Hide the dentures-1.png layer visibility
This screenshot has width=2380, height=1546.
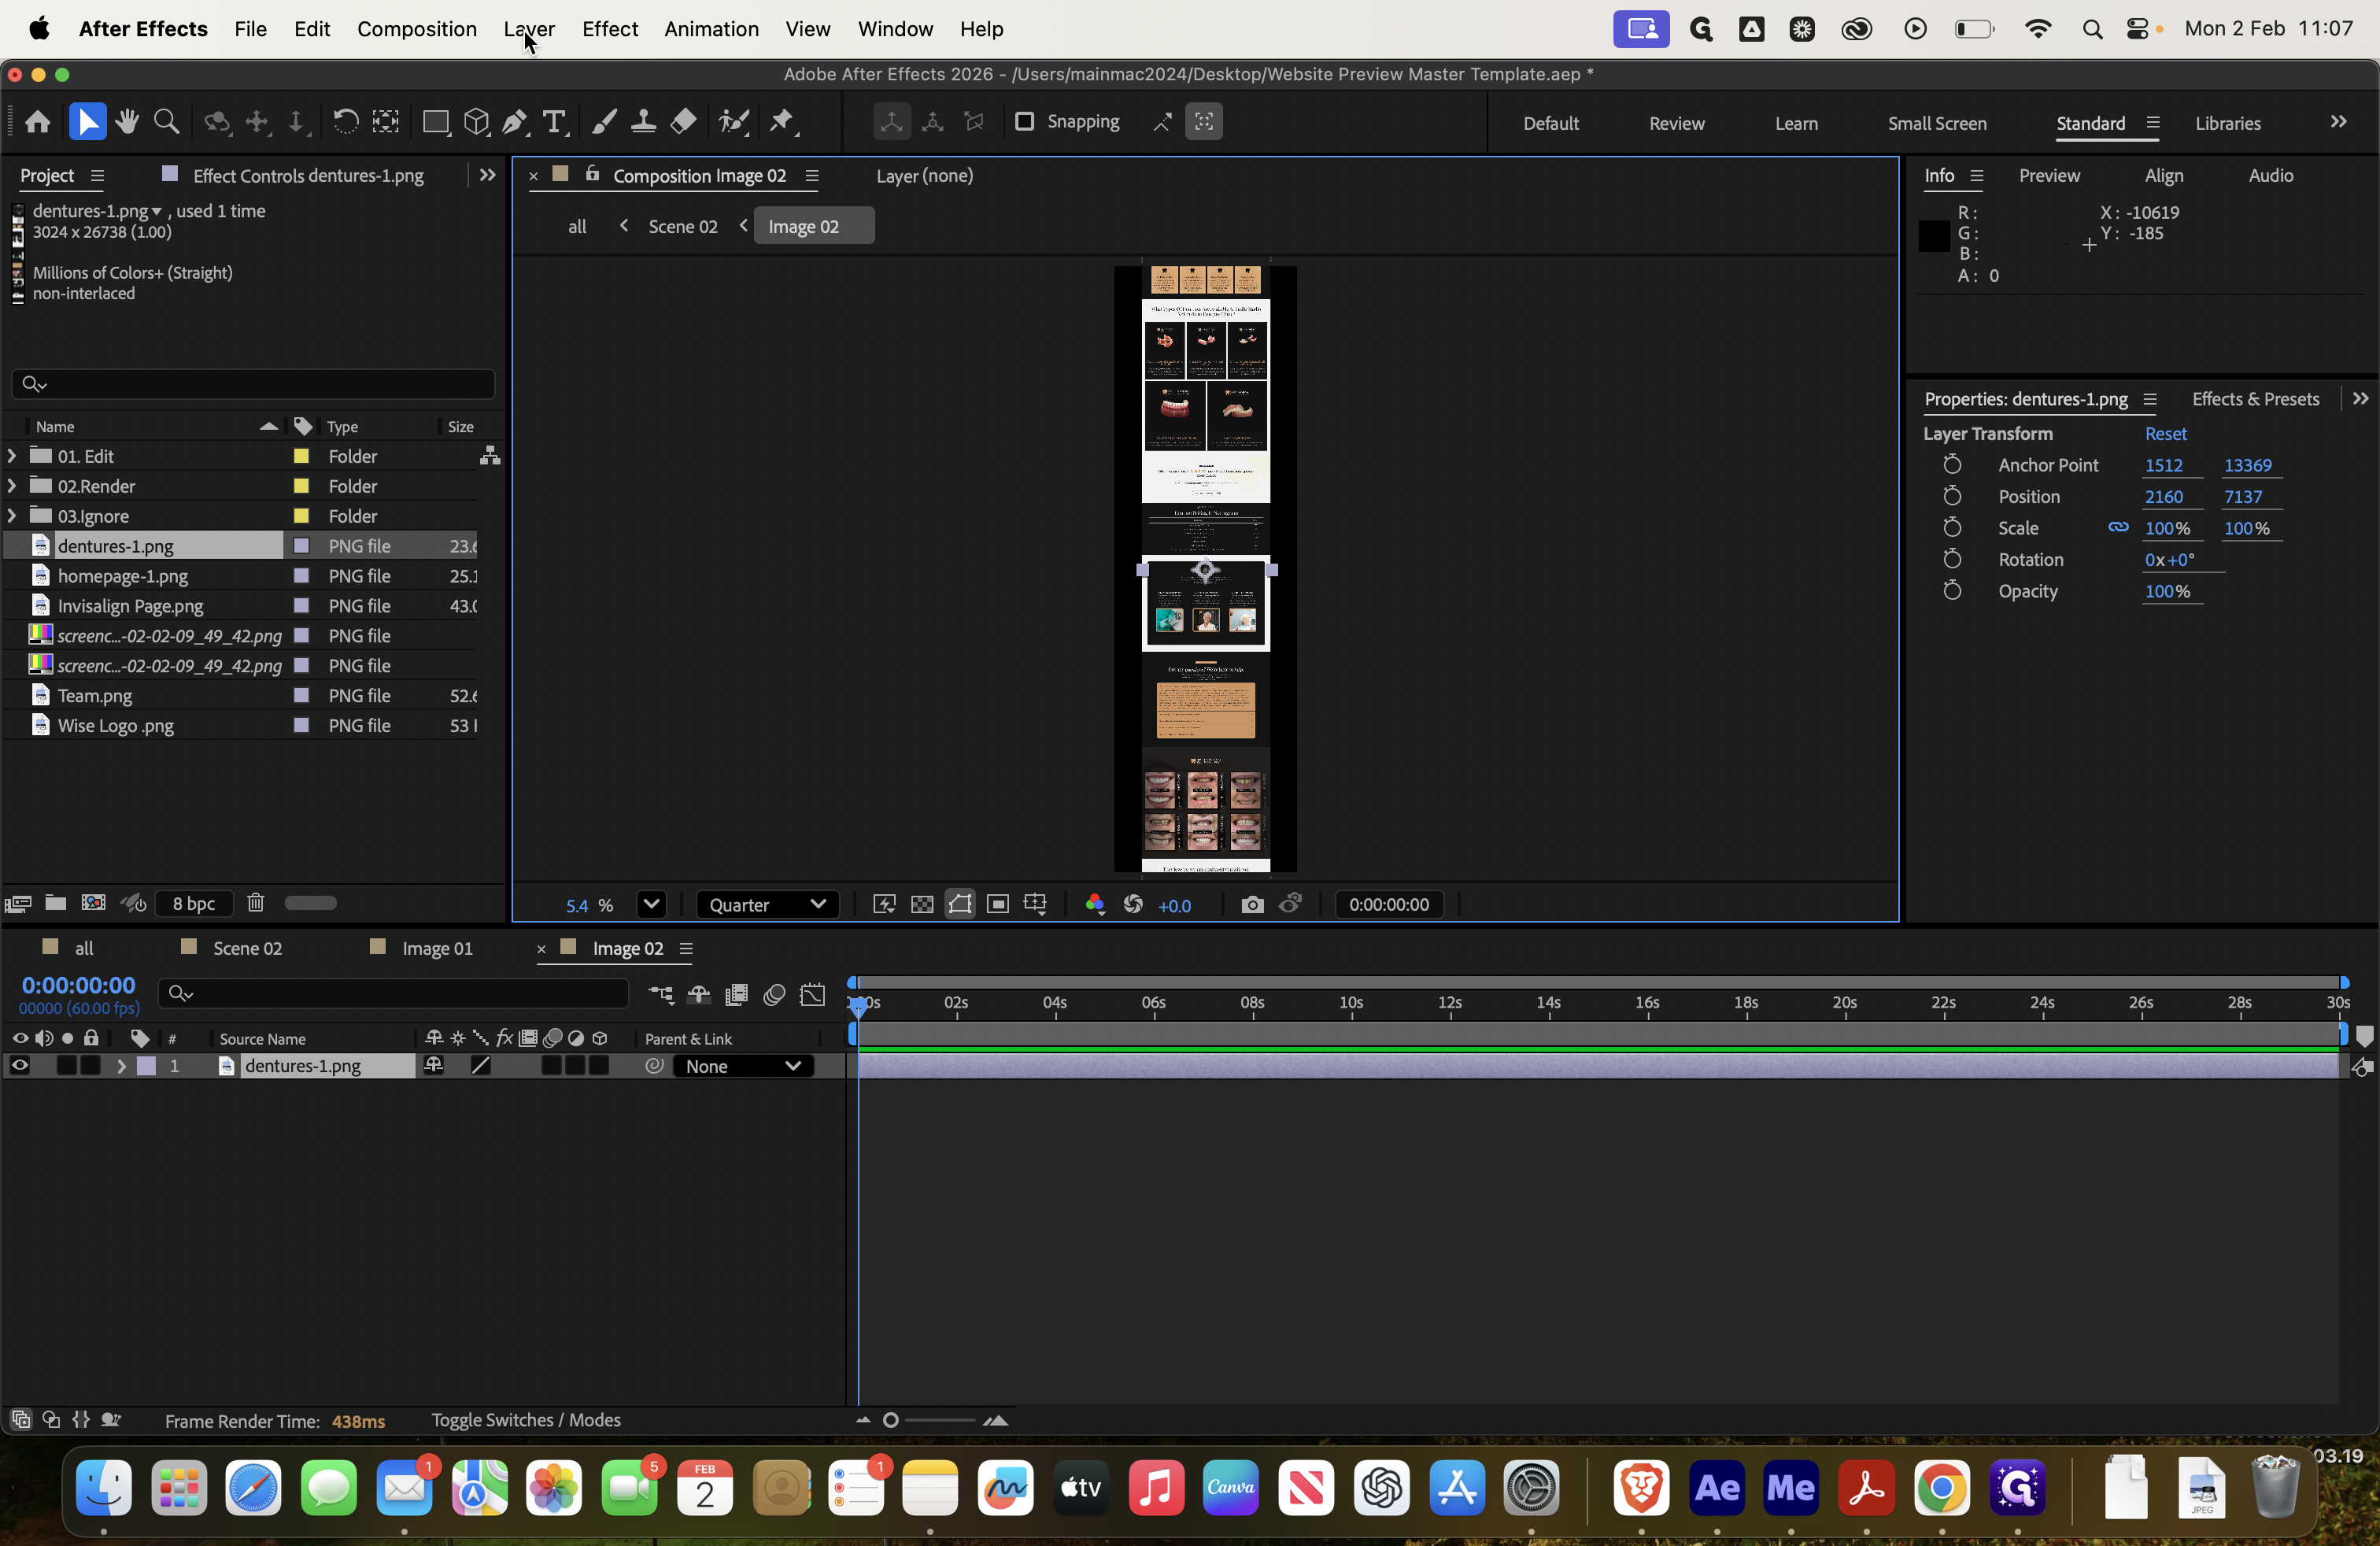(19, 1066)
